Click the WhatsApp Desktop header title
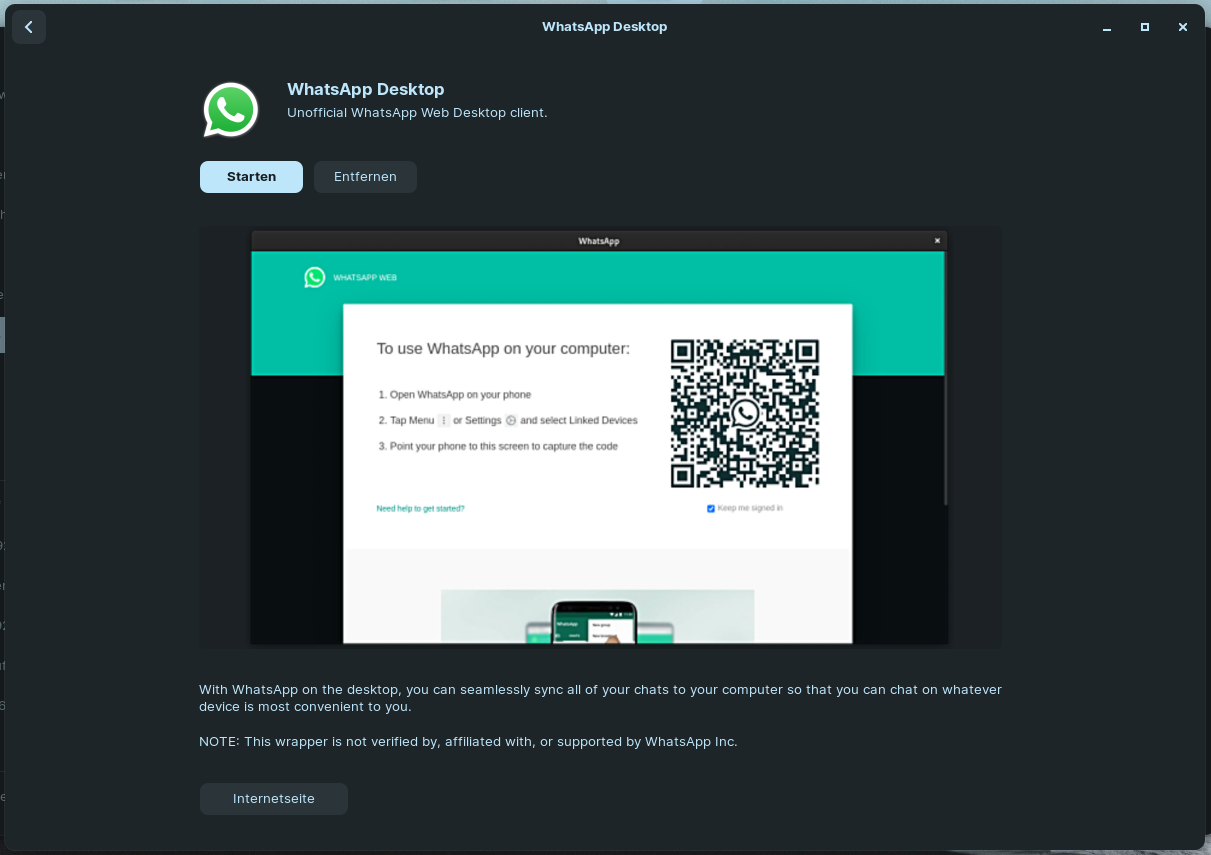The width and height of the screenshot is (1211, 855). tap(604, 27)
